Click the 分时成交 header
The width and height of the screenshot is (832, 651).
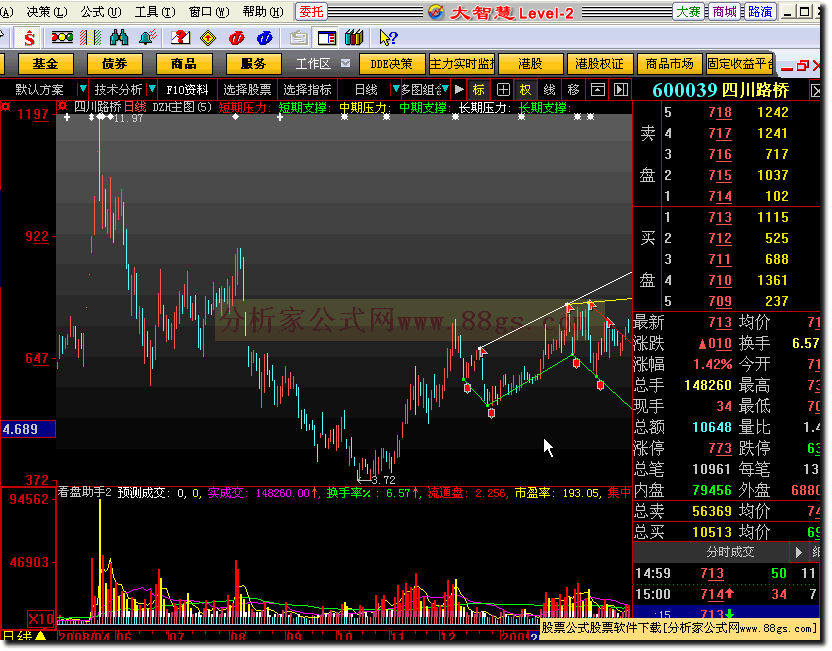point(730,553)
